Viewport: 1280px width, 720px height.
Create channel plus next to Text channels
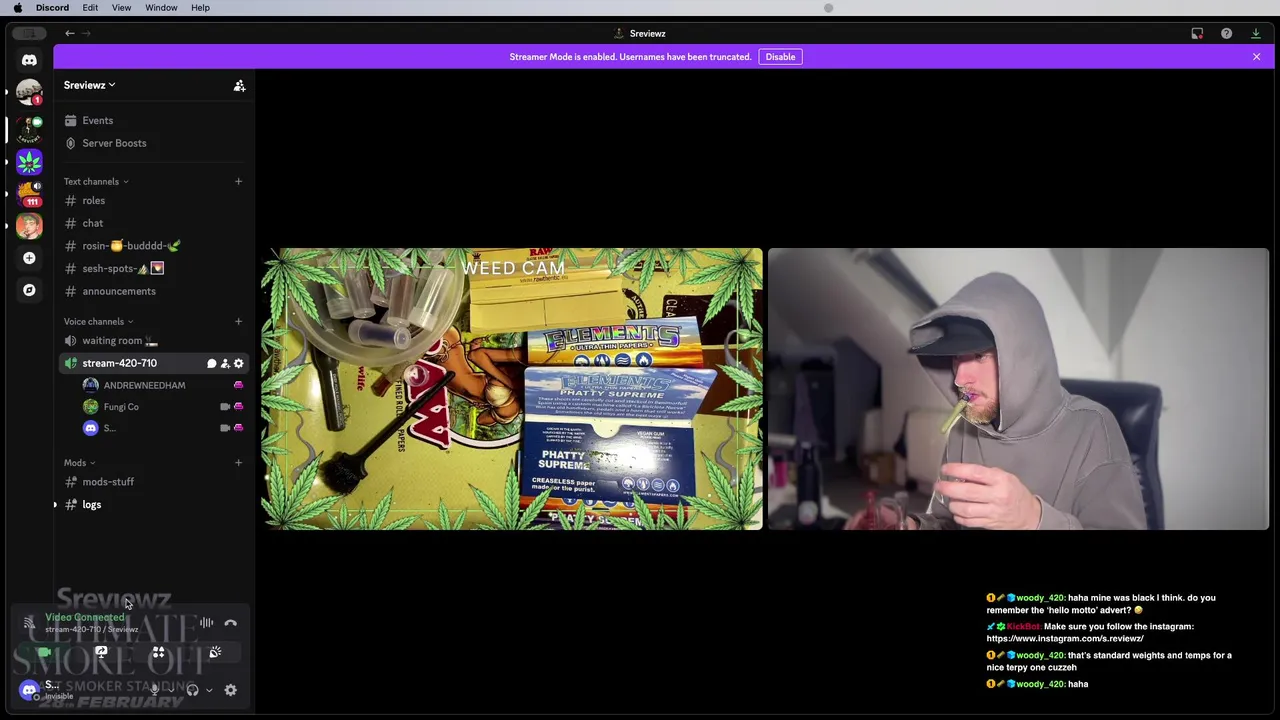238,181
